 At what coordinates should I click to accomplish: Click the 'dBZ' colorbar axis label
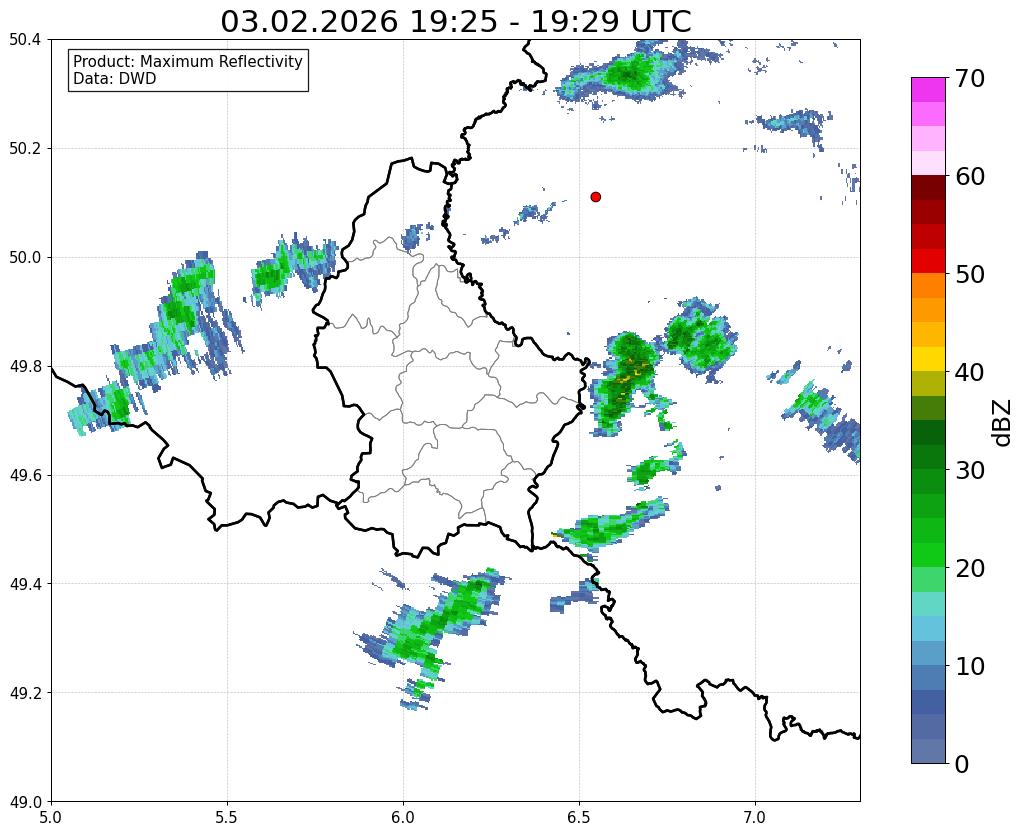(x=1003, y=423)
